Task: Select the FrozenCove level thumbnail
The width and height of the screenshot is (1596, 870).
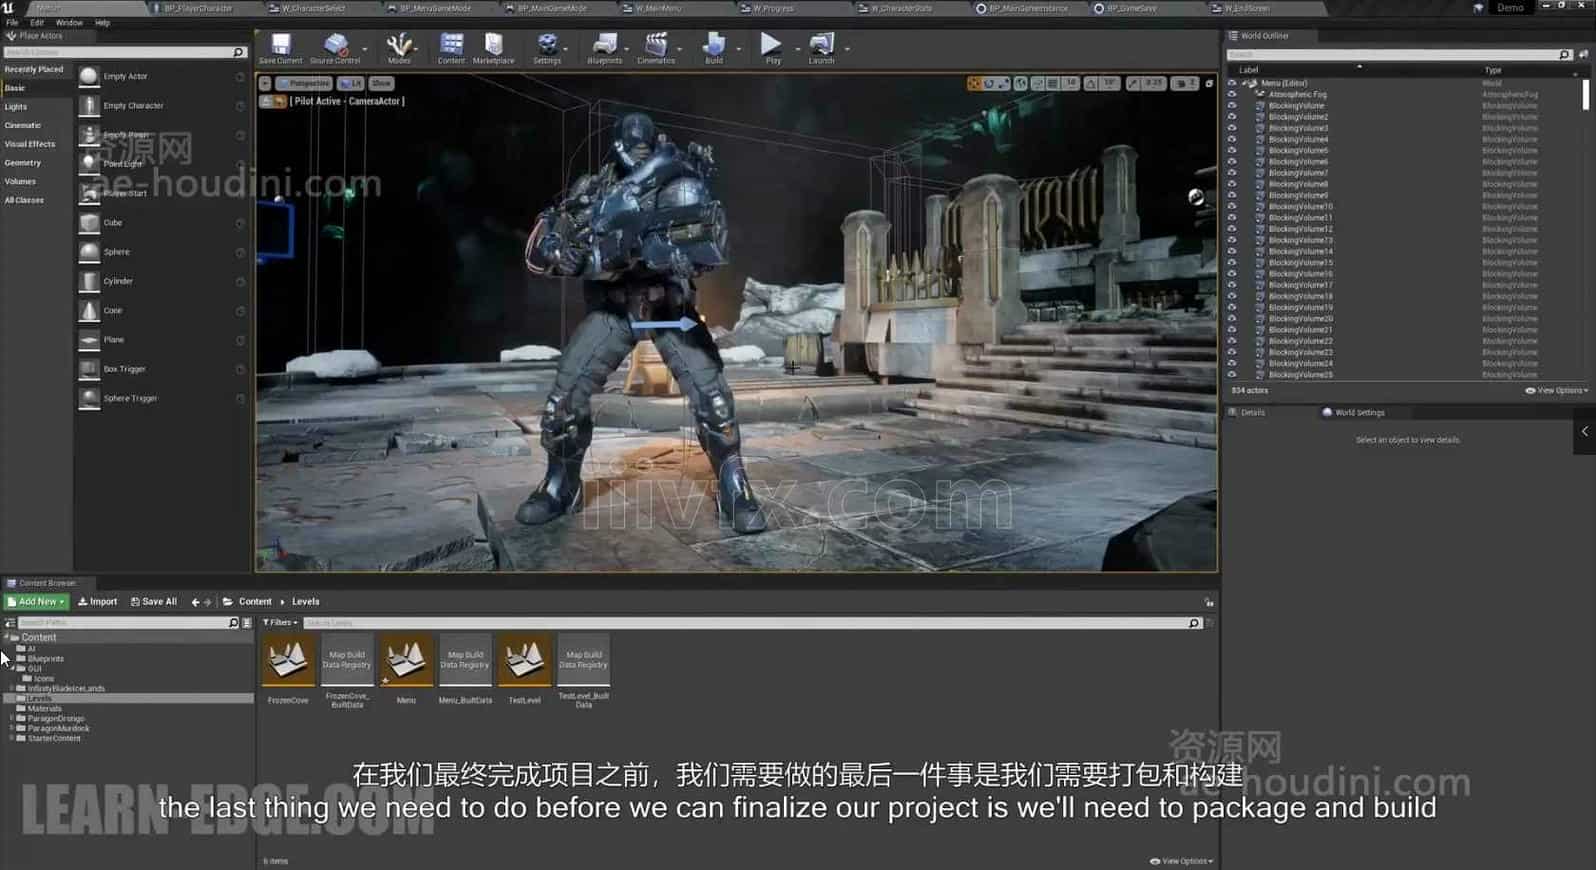Action: coord(288,661)
